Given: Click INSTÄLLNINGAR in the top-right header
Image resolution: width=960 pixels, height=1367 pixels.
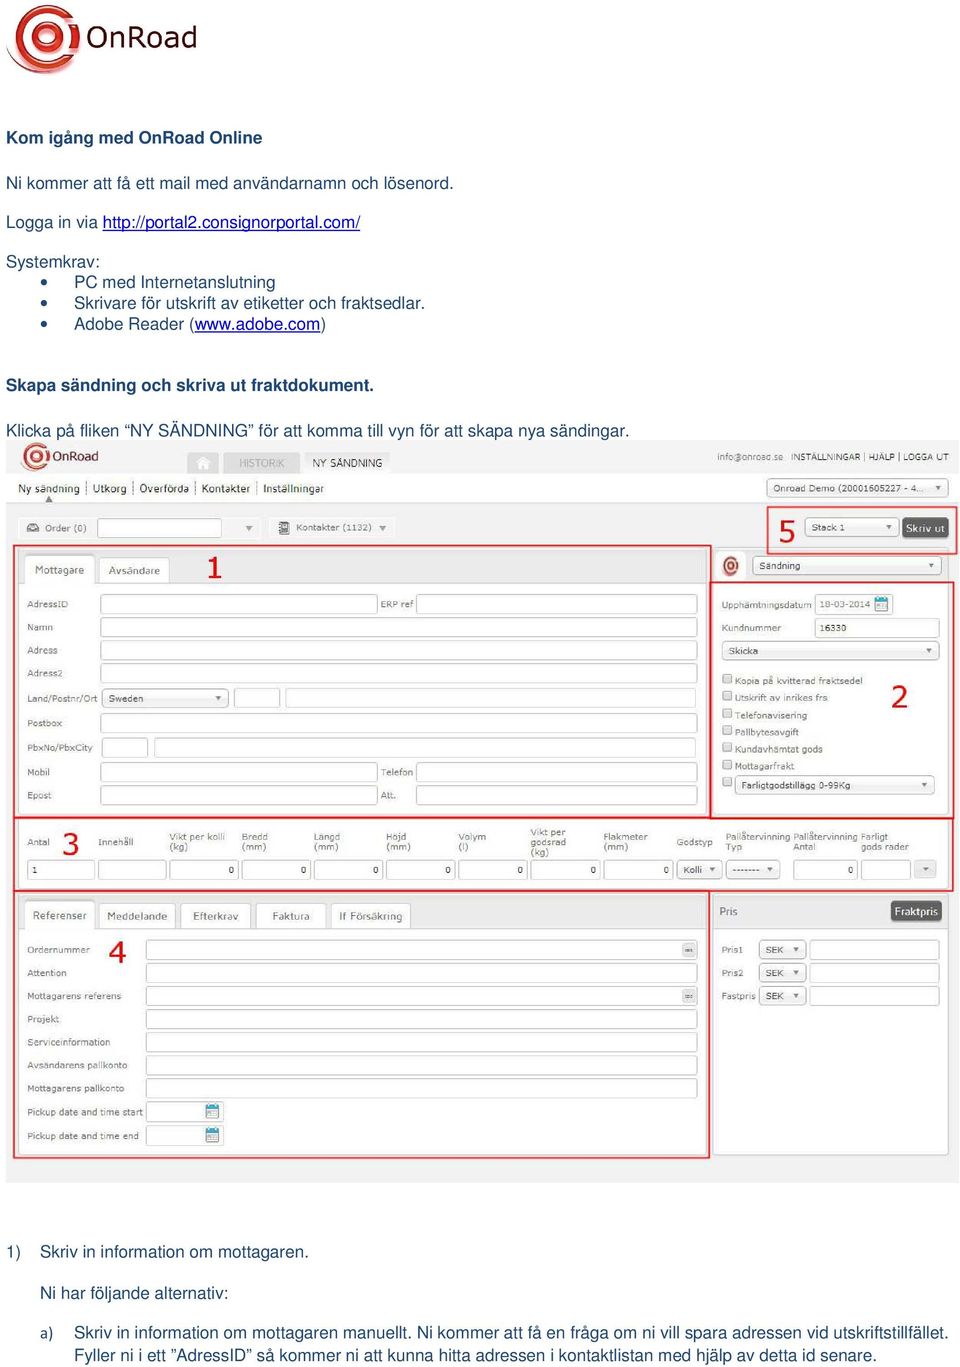Looking at the screenshot, I should pyautogui.click(x=825, y=456).
